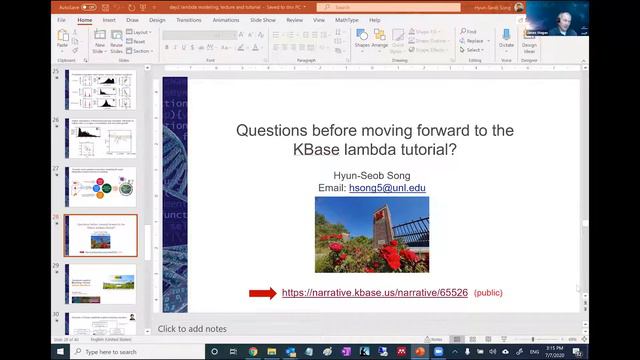Switch to Slide Sorter view
Screen dimensions: 640x360
coord(473,339)
